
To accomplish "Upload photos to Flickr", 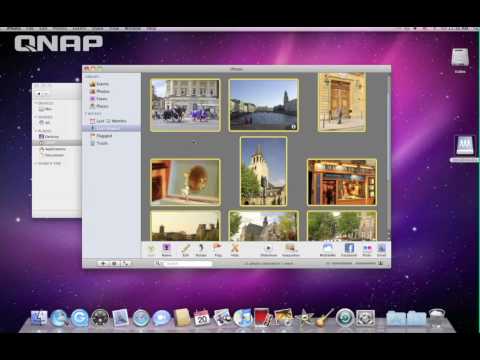I will (367, 250).
